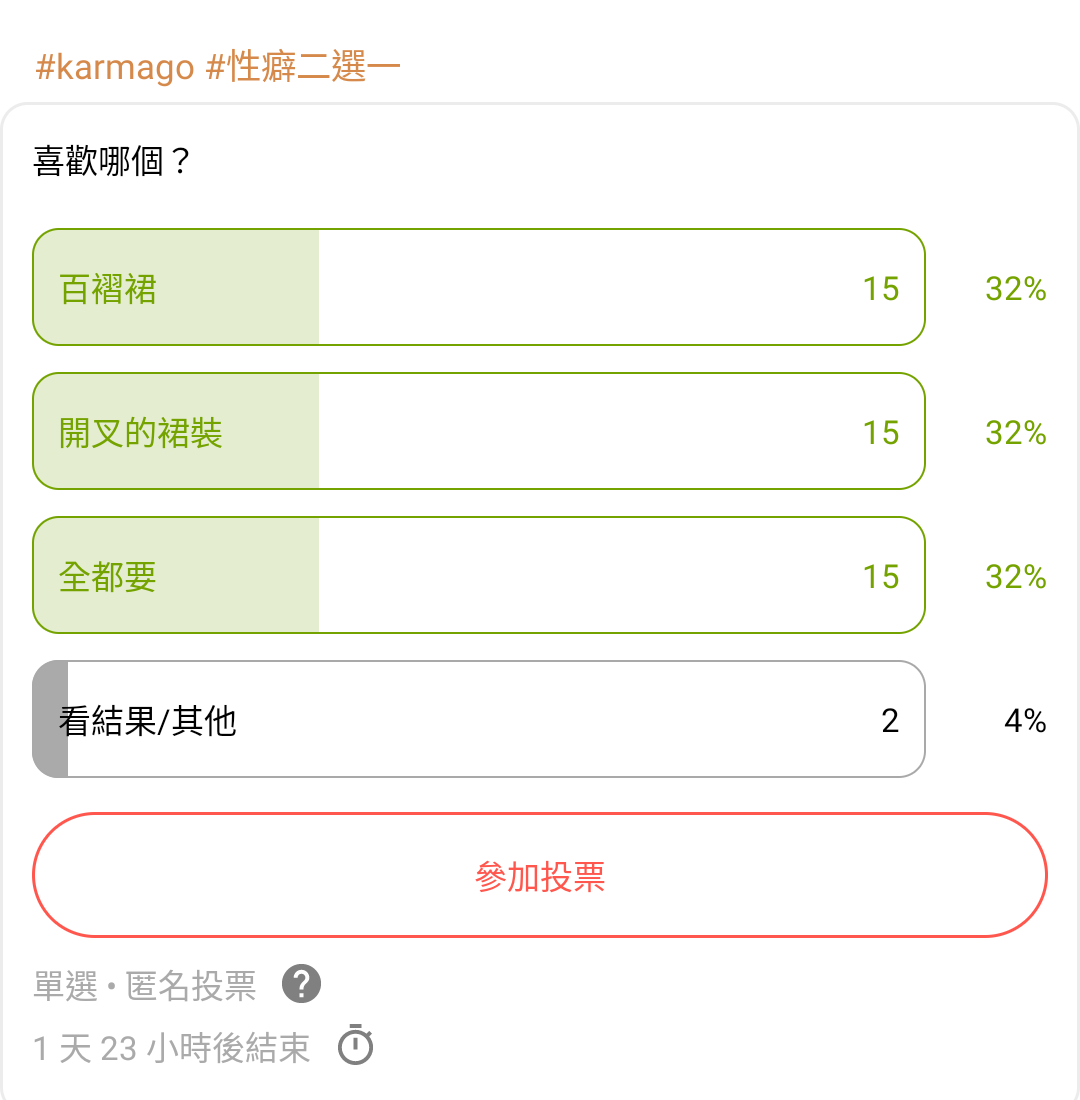Click the 單選・匿名投票 info text
Viewport: 1080px width, 1100px height.
145,986
